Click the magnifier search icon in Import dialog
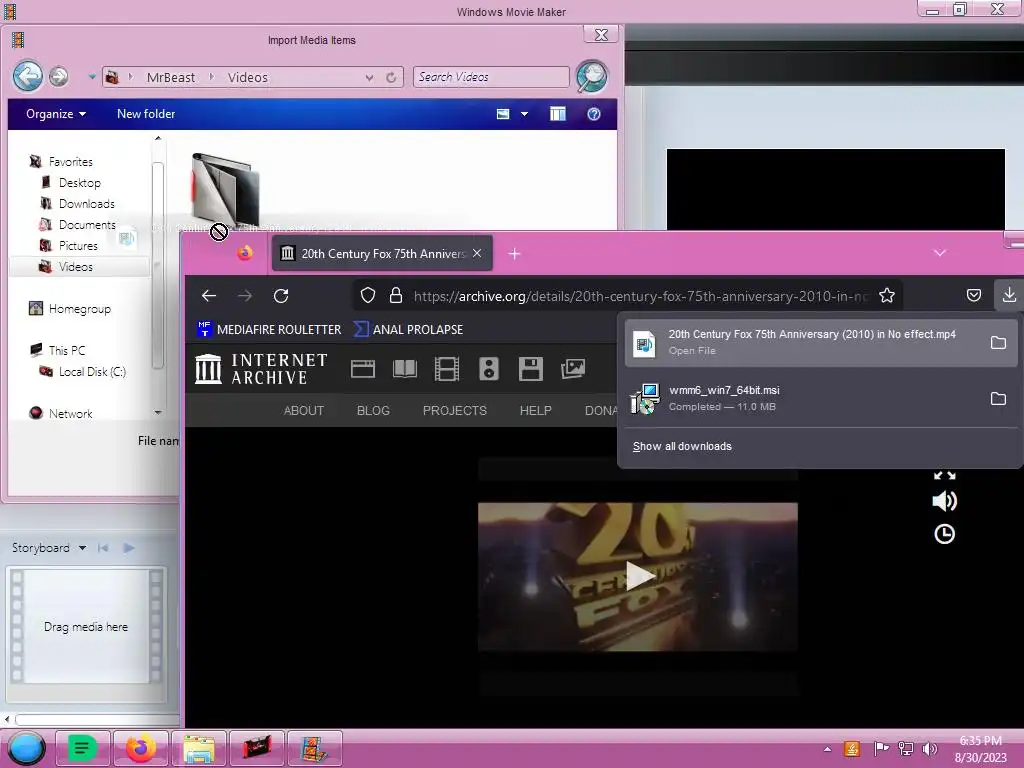 (592, 76)
